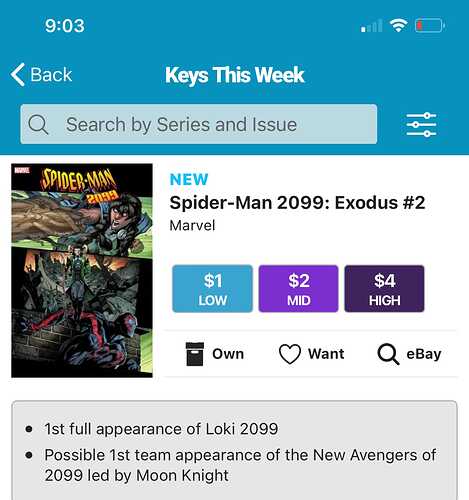Open the filter sliders icon

(x=421, y=125)
